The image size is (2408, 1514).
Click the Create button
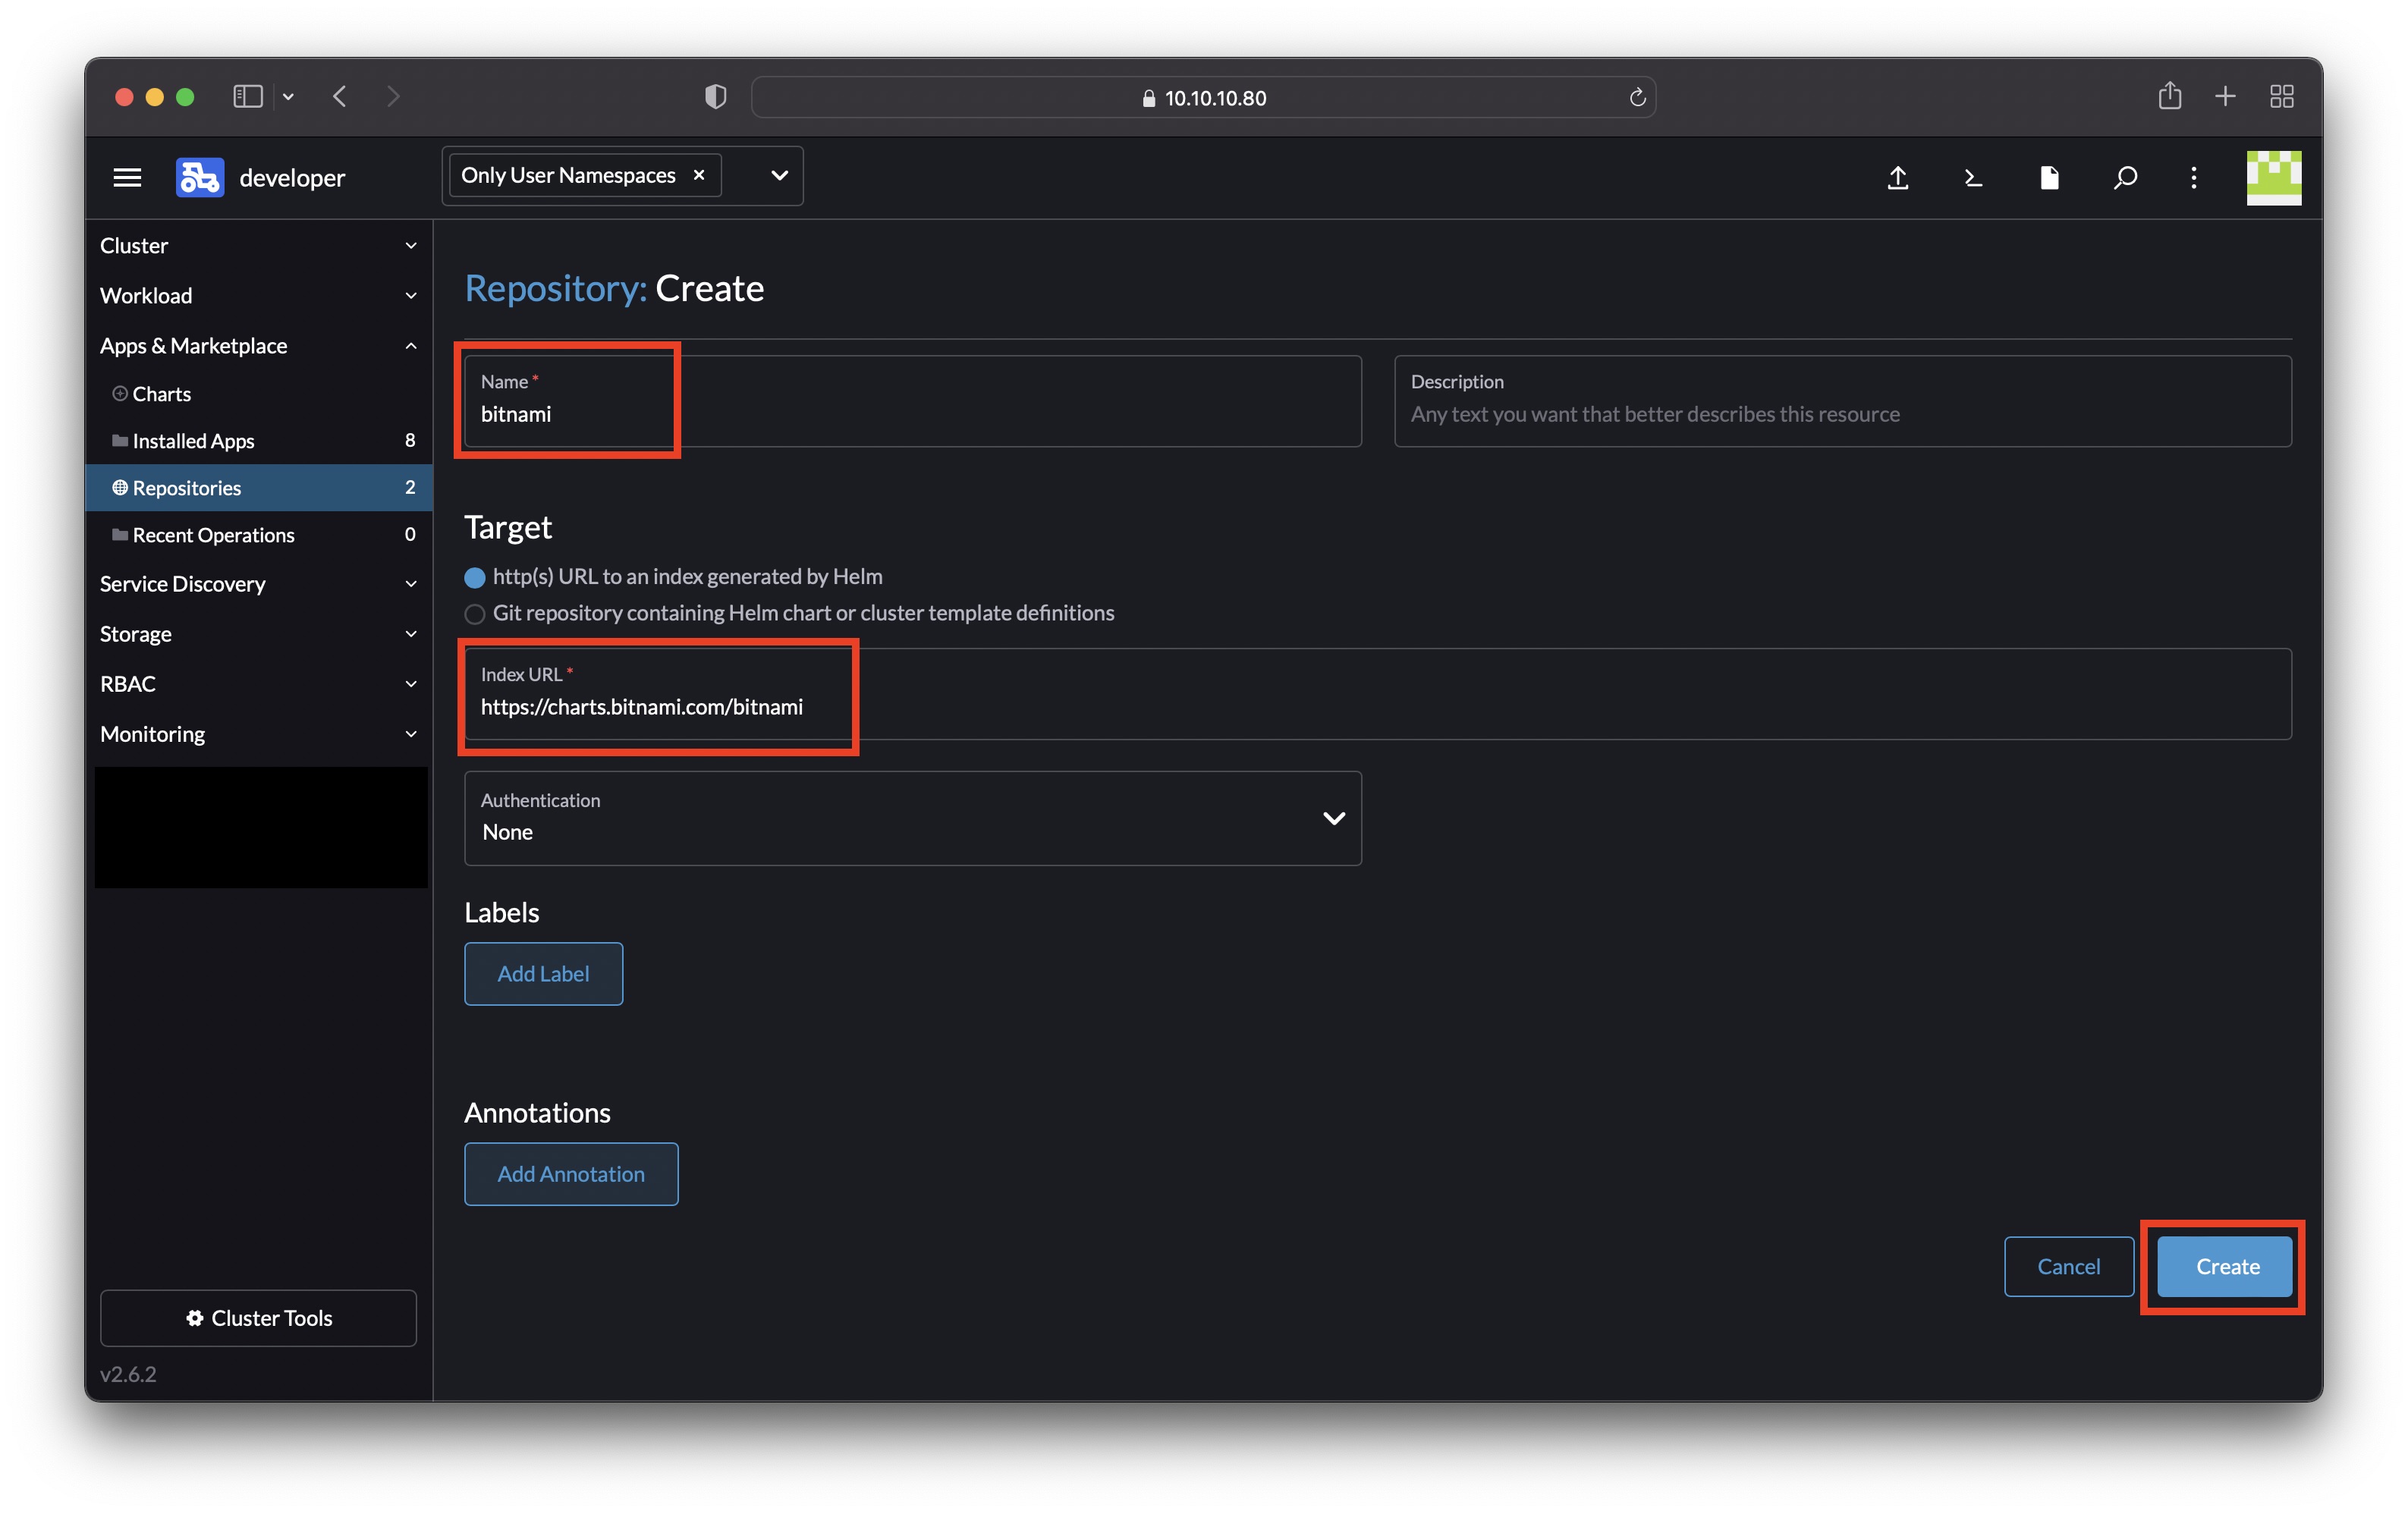[2225, 1266]
